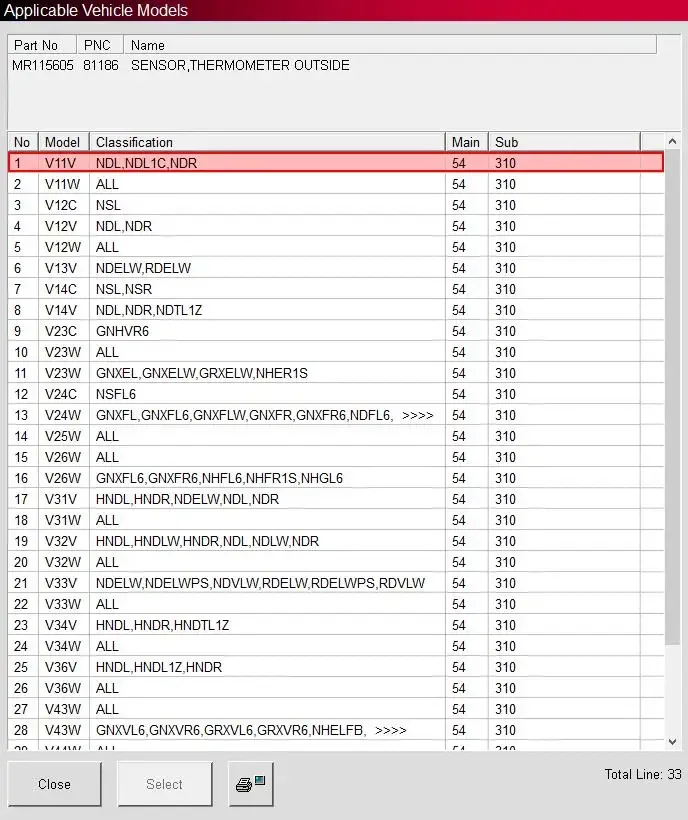Viewport: 688px width, 820px height.
Task: Select row 21 model V33V
Action: (336, 583)
